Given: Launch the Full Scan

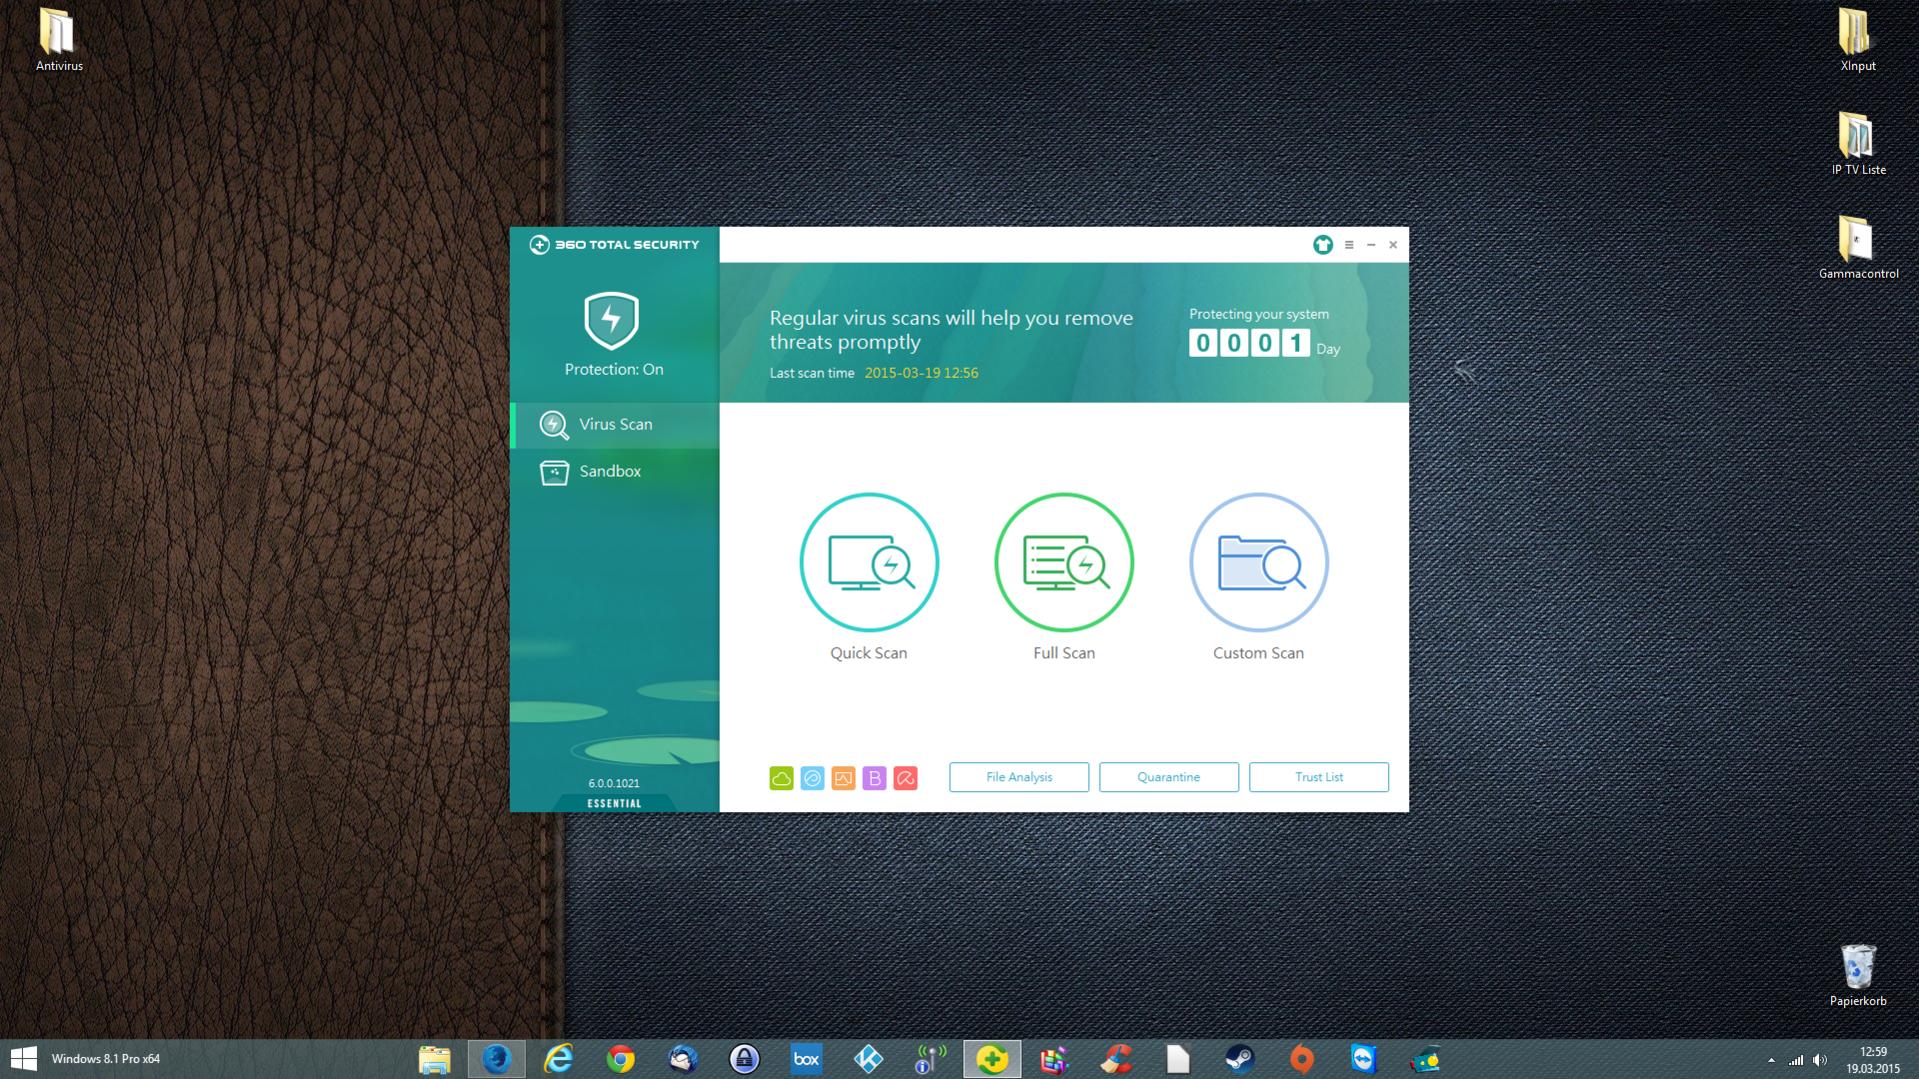Looking at the screenshot, I should click(1063, 562).
